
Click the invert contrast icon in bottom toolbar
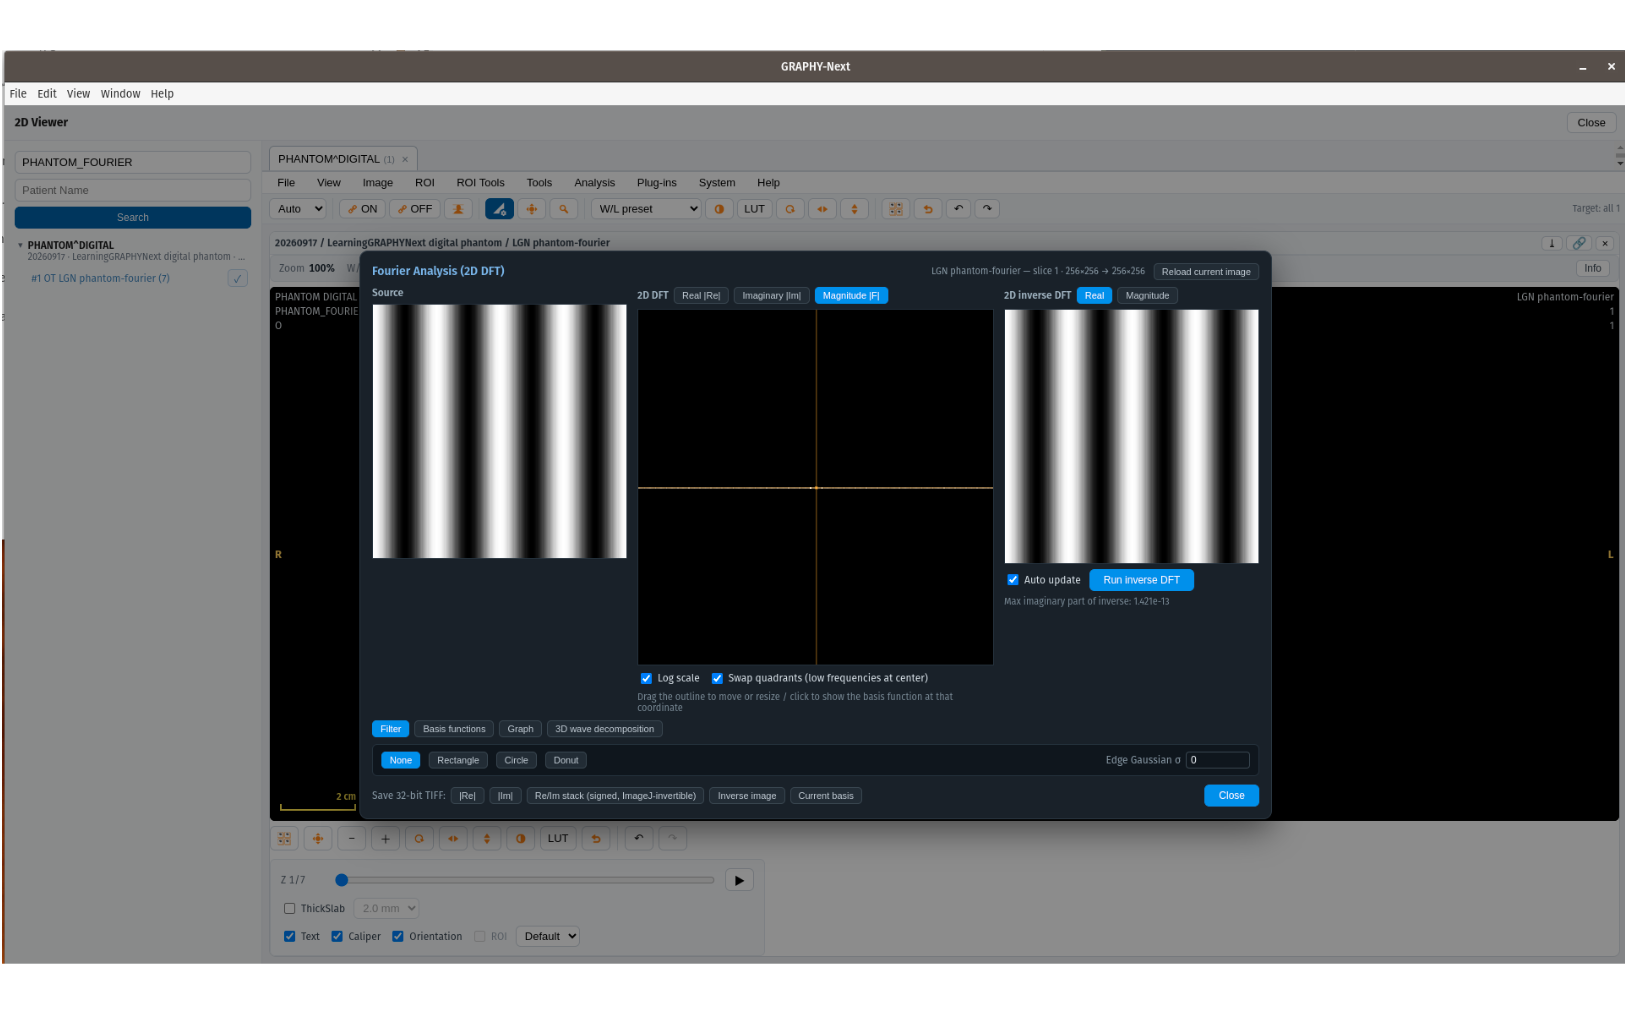click(521, 839)
